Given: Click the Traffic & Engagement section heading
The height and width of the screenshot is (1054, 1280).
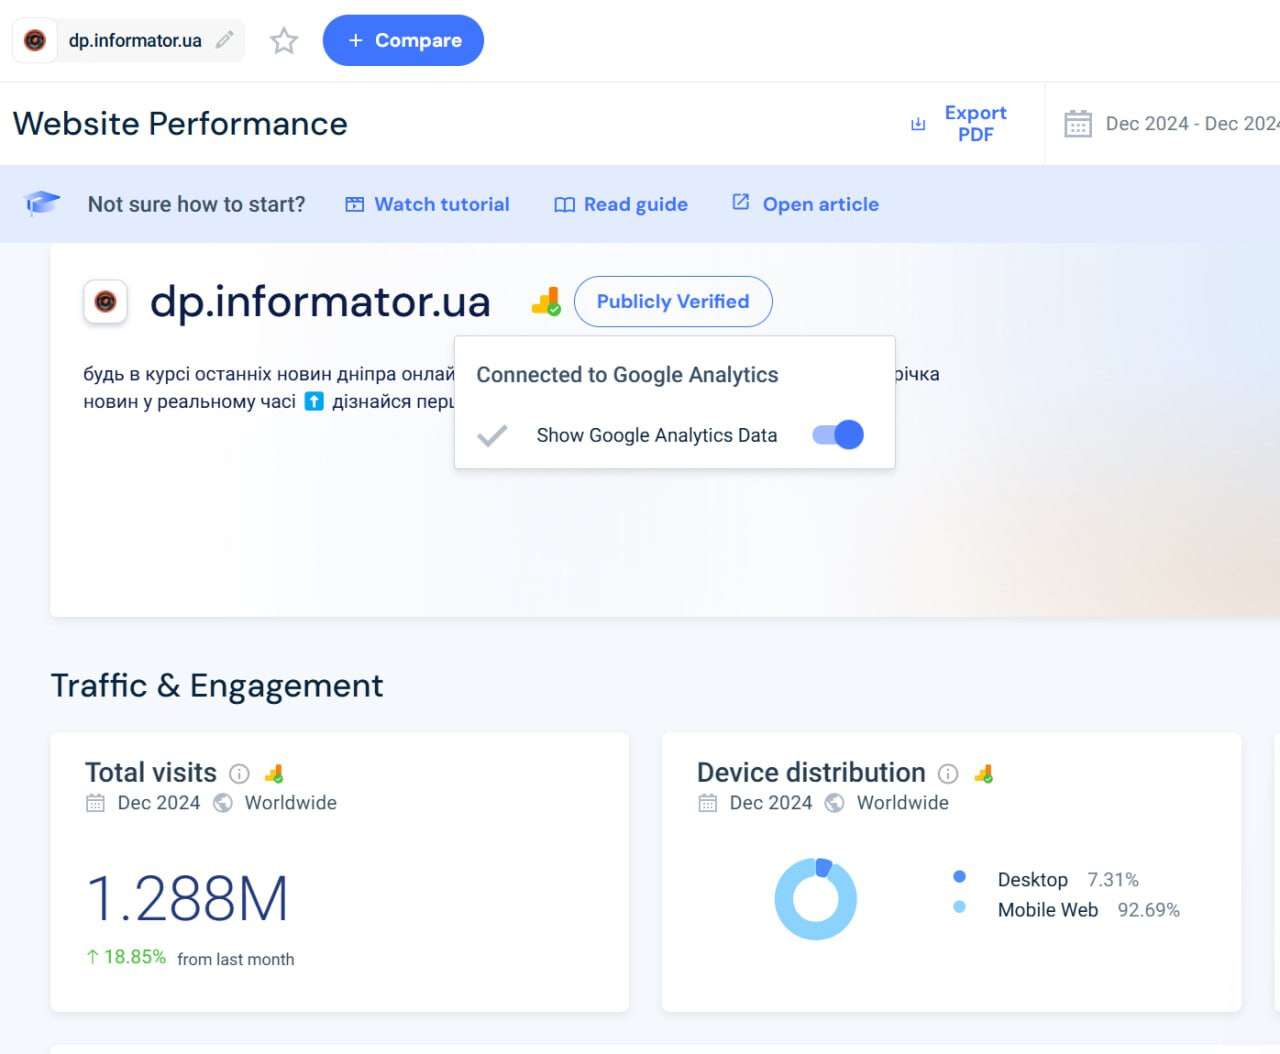Looking at the screenshot, I should pyautogui.click(x=217, y=686).
